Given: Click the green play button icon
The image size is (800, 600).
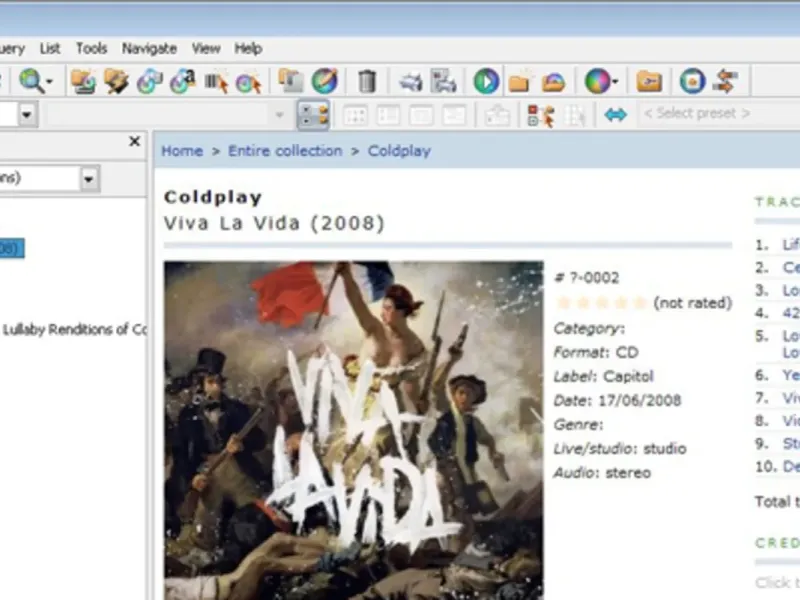Looking at the screenshot, I should click(x=486, y=82).
